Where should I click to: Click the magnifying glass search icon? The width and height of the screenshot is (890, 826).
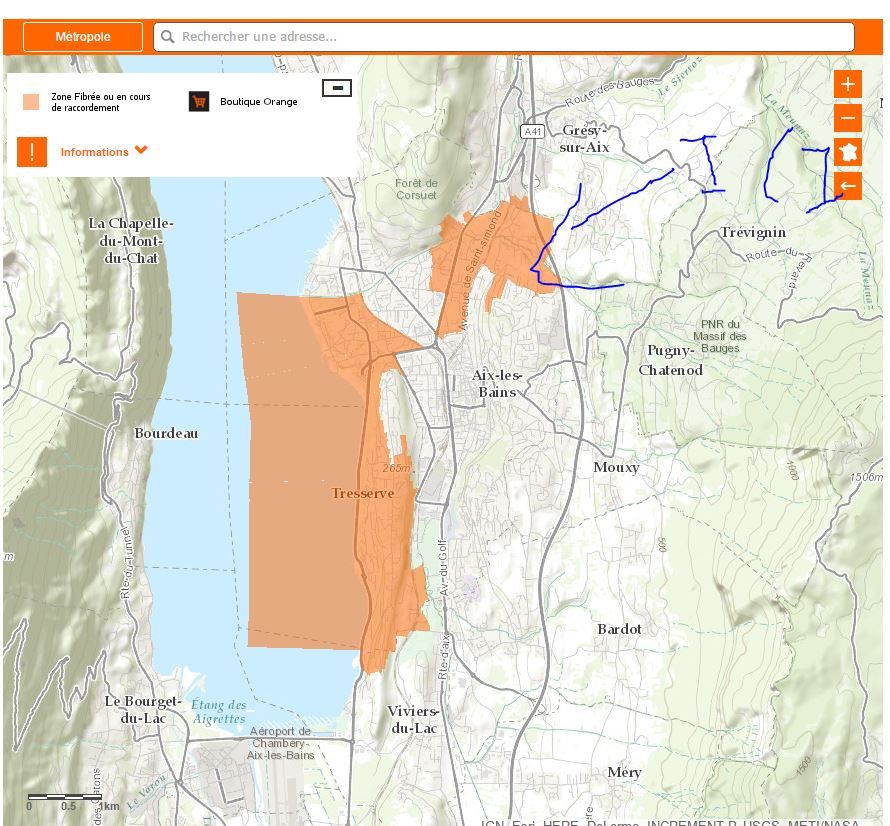pos(168,37)
